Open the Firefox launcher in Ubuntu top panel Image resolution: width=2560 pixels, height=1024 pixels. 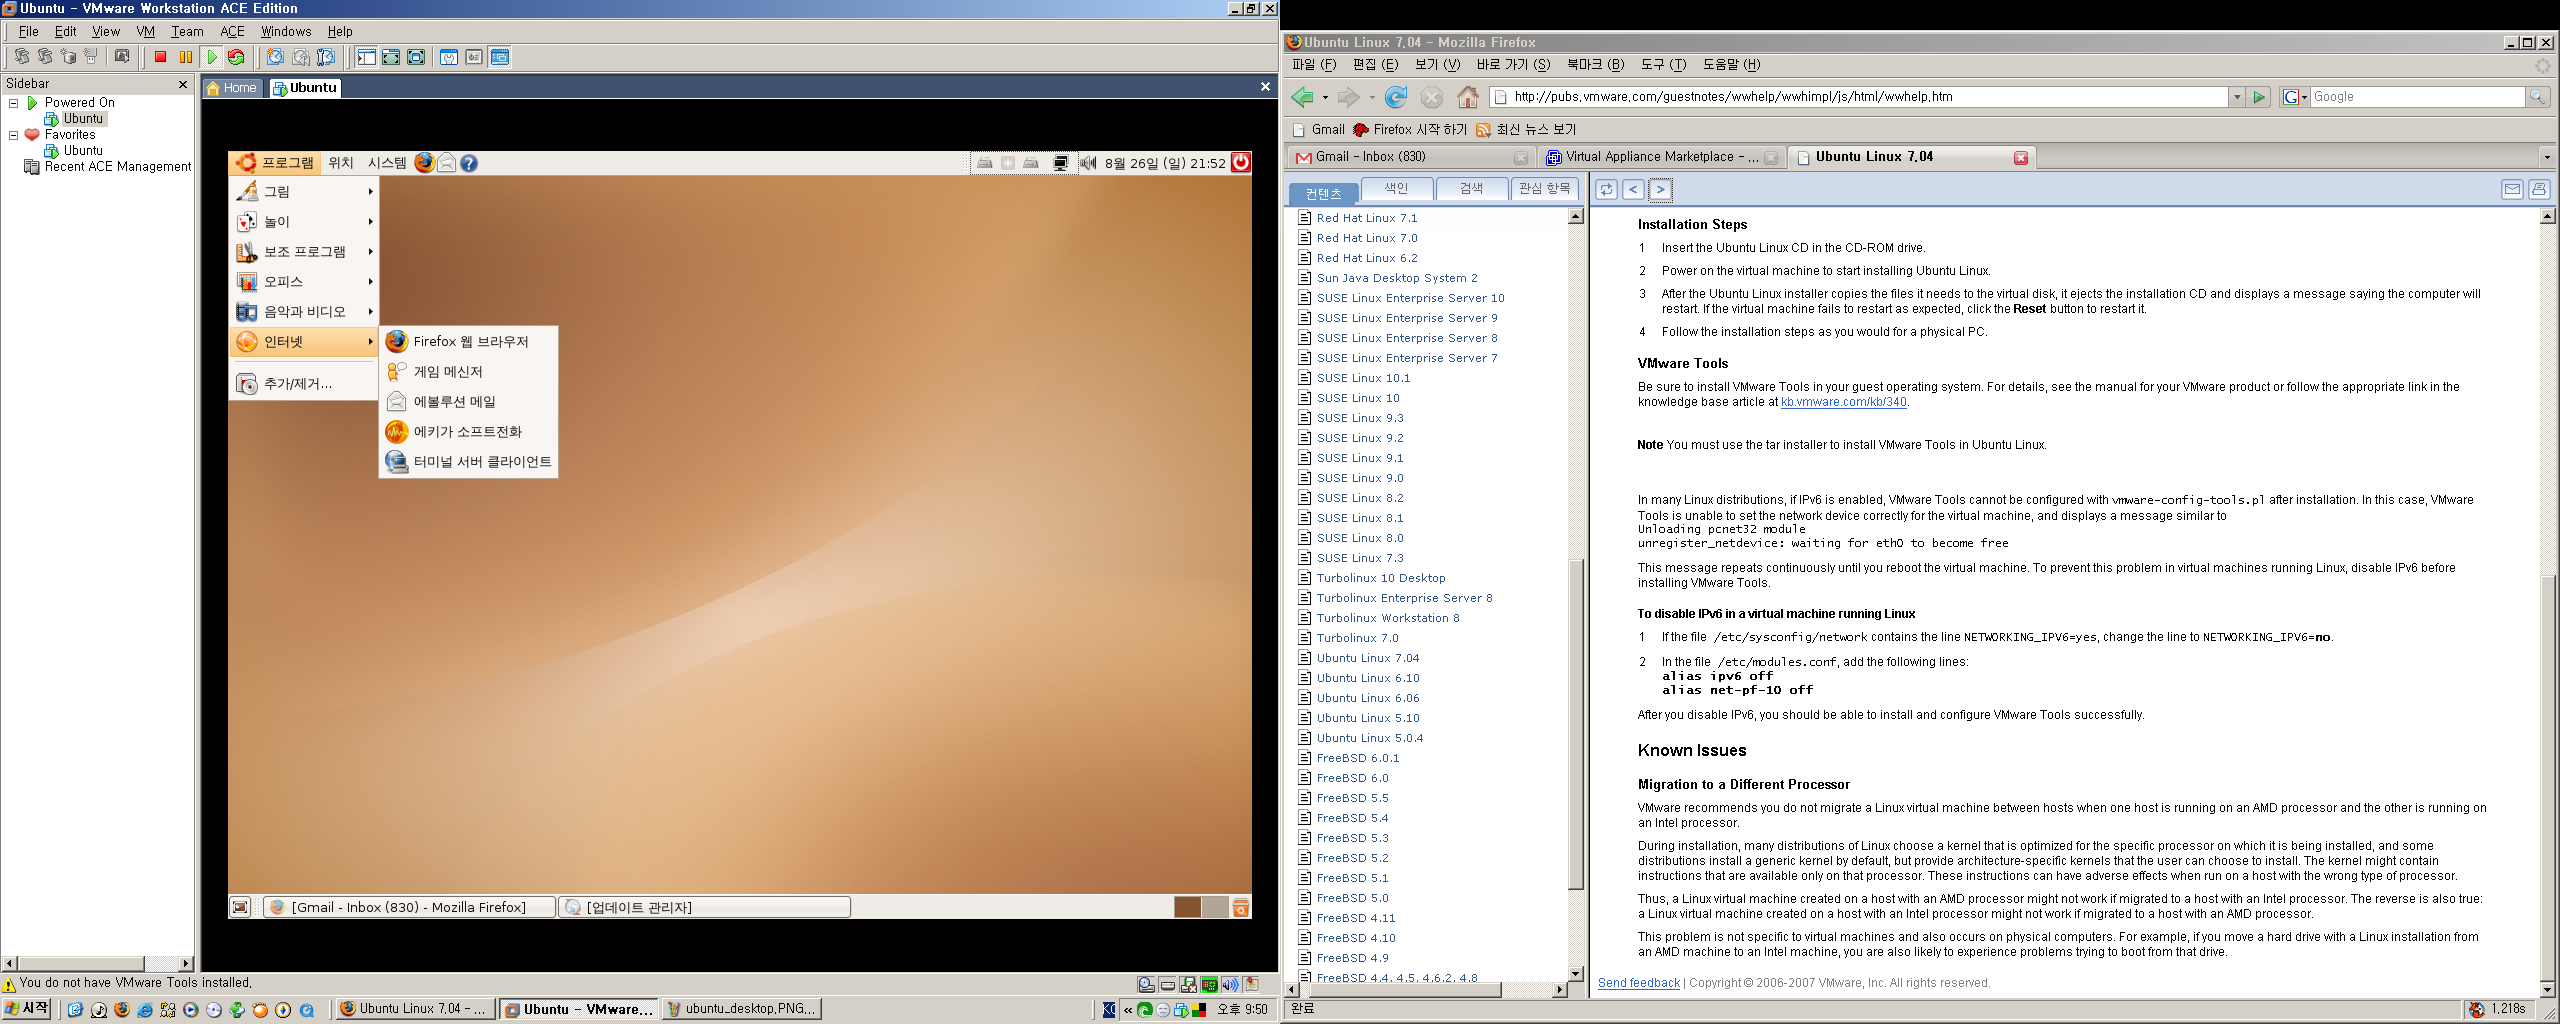point(424,162)
